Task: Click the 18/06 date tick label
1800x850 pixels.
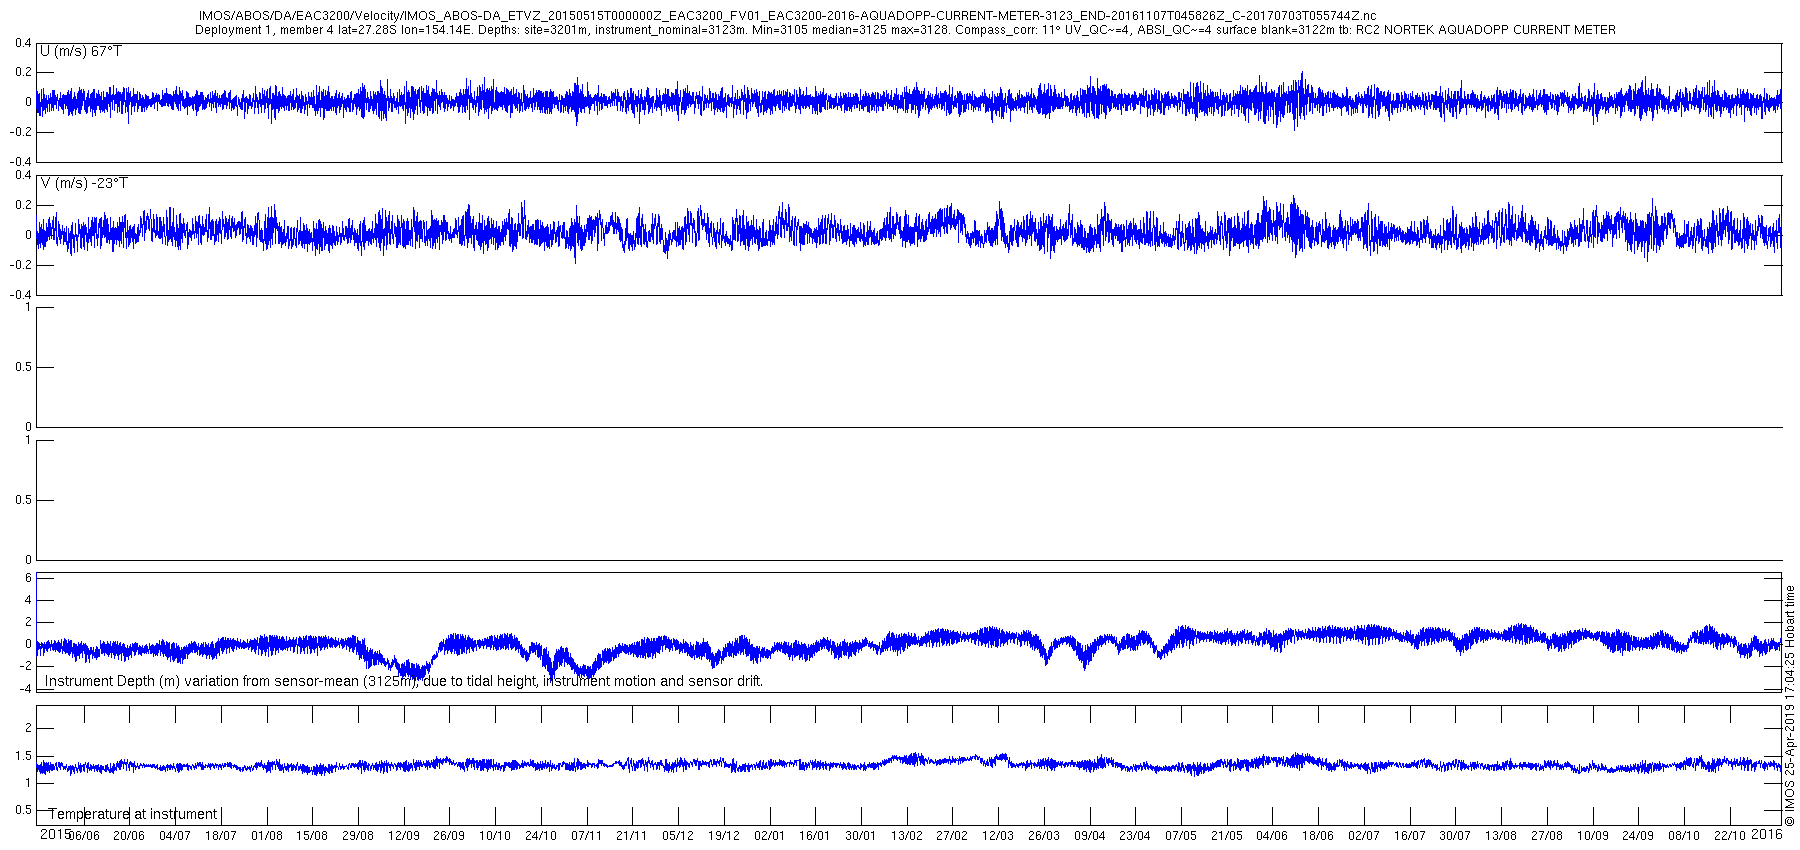Action: tap(1318, 836)
